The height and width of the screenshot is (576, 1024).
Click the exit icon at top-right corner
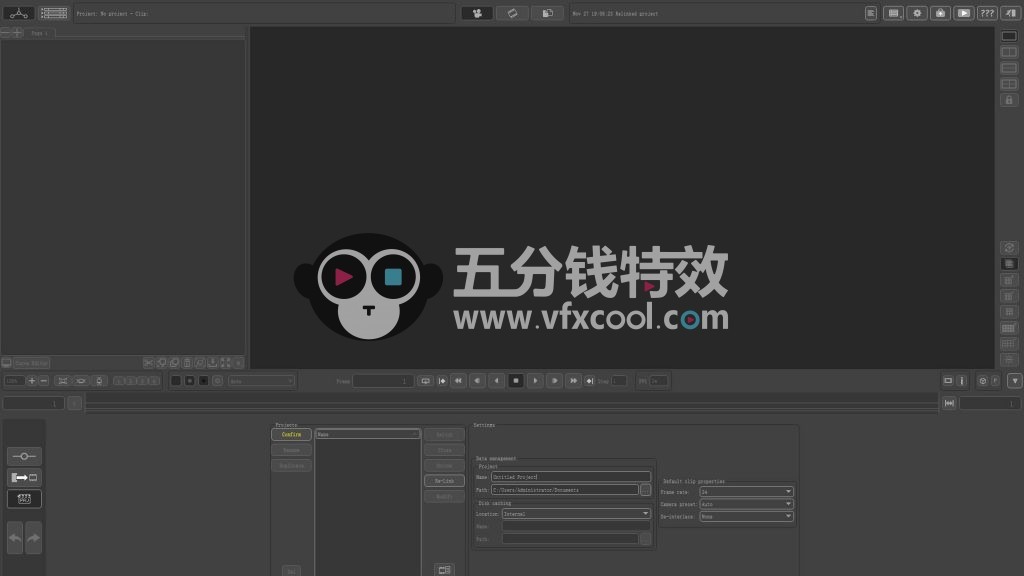pos(1010,13)
